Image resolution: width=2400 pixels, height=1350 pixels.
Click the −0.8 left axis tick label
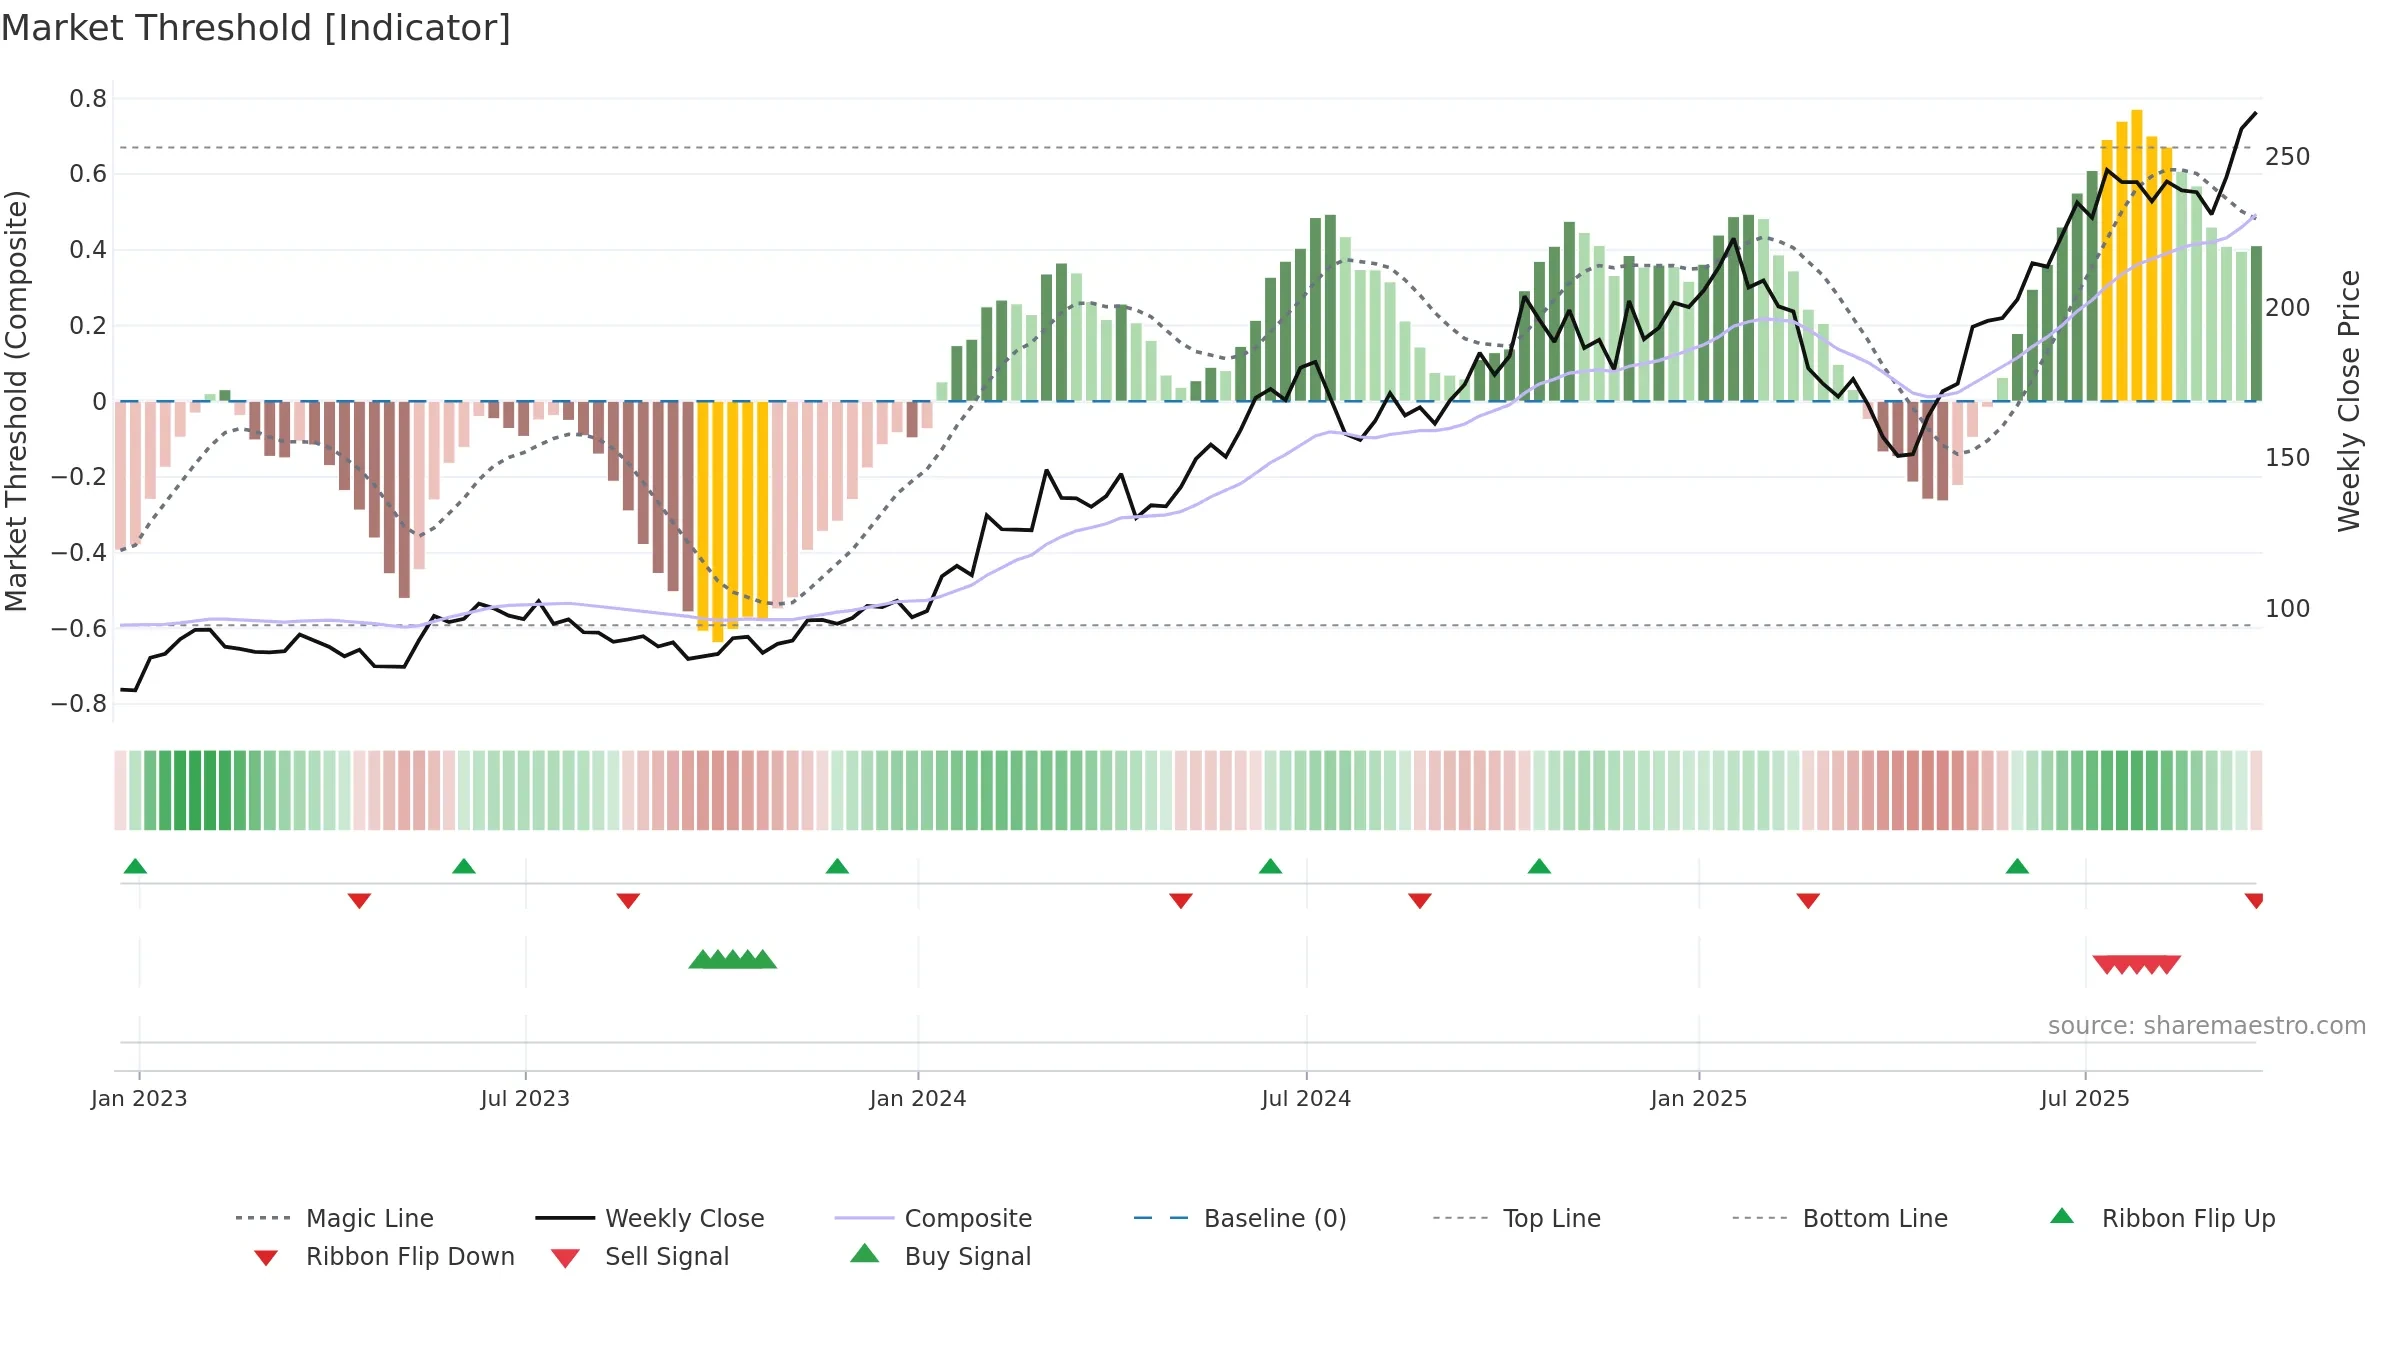coord(79,704)
